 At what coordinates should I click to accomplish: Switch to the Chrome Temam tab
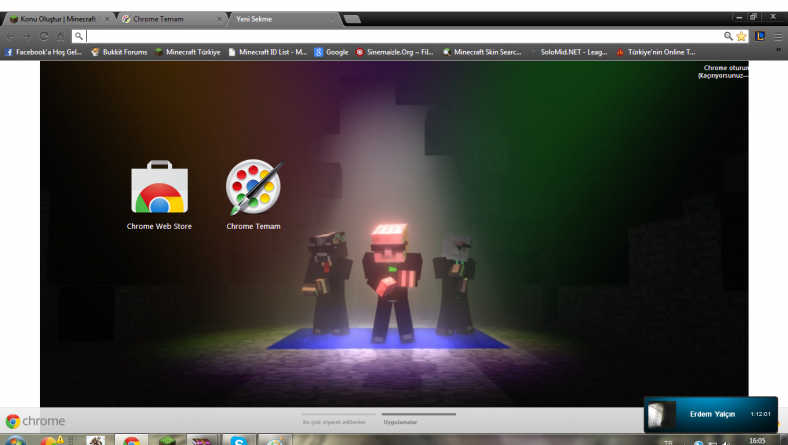click(x=171, y=19)
